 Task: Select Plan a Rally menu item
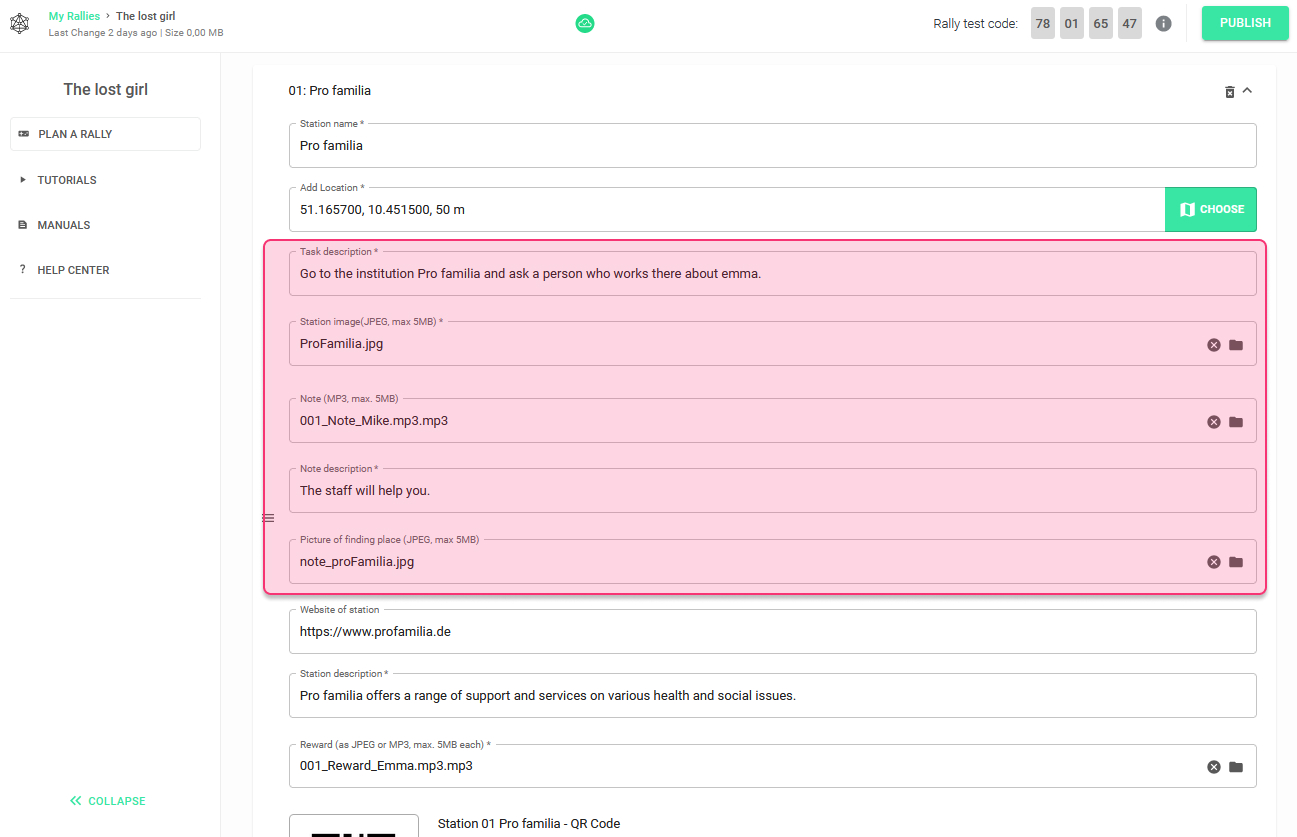105,134
